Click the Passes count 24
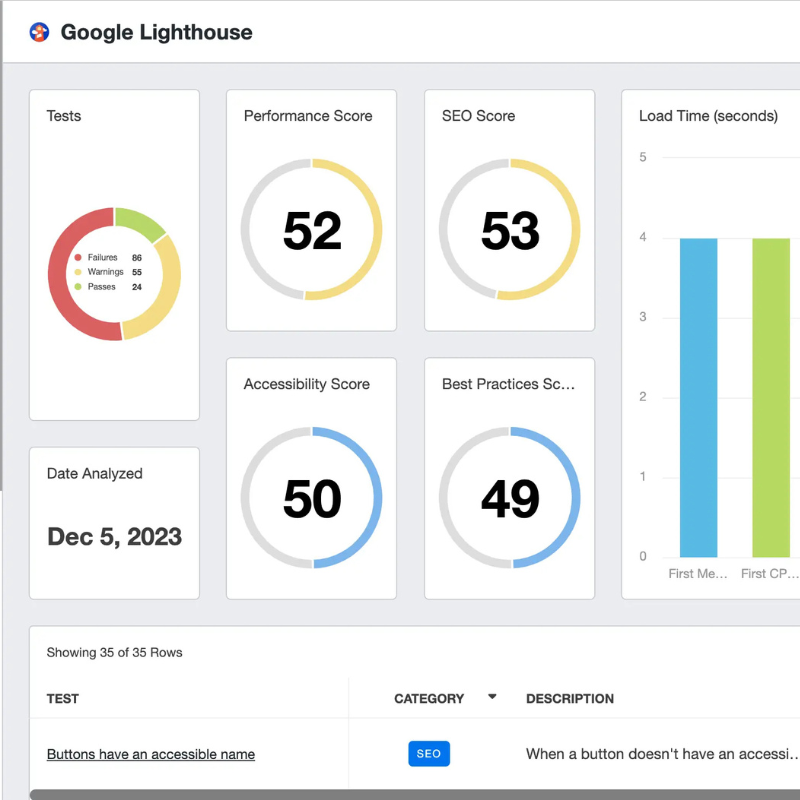This screenshot has width=800, height=800. [137, 287]
